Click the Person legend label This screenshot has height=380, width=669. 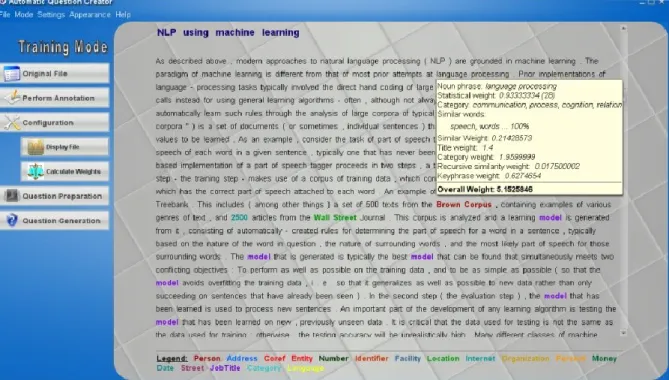coord(207,358)
